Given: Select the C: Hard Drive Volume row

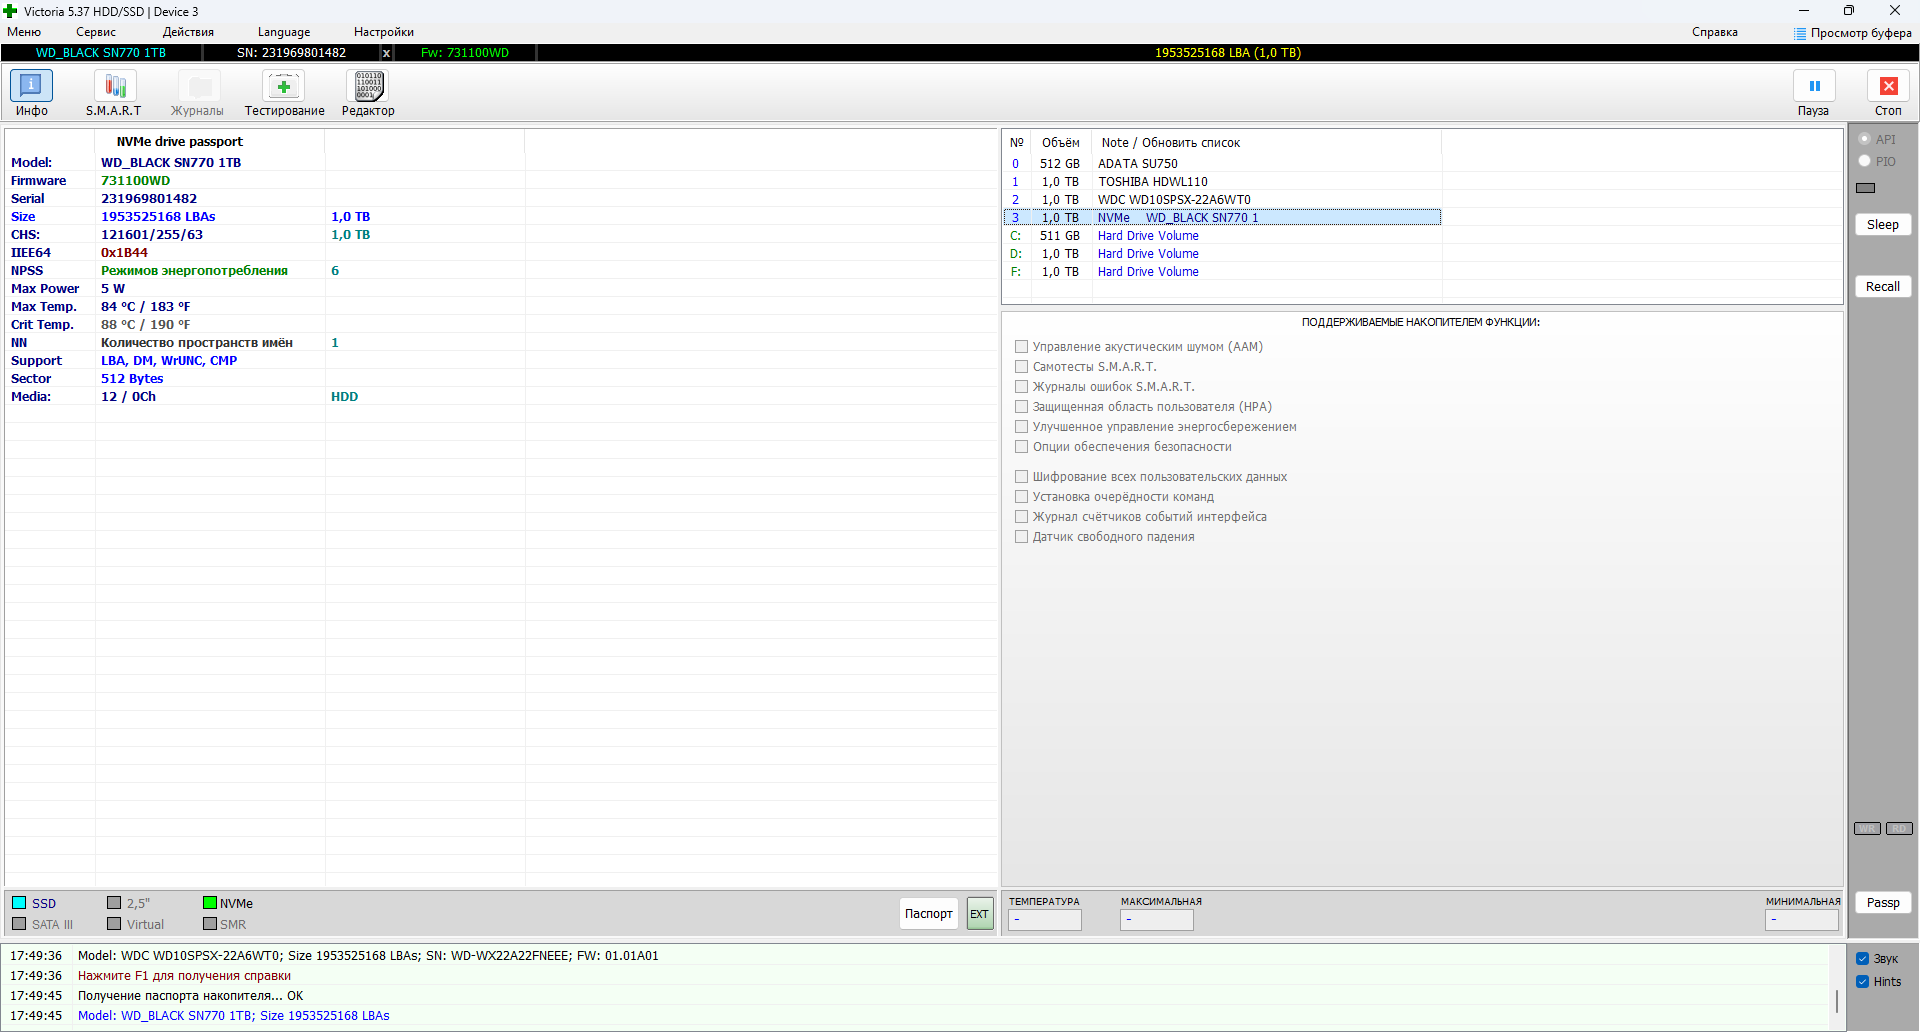Looking at the screenshot, I should point(1222,236).
